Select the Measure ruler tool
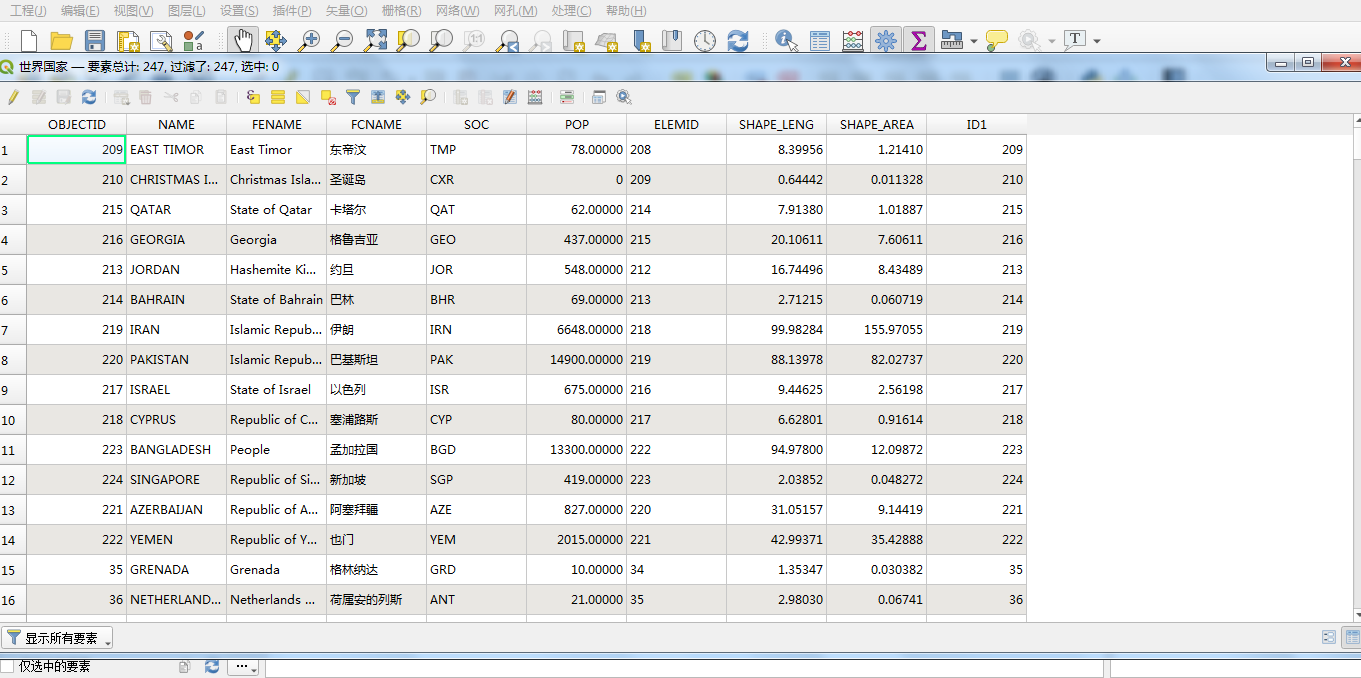This screenshot has height=678, width=1361. 952,41
